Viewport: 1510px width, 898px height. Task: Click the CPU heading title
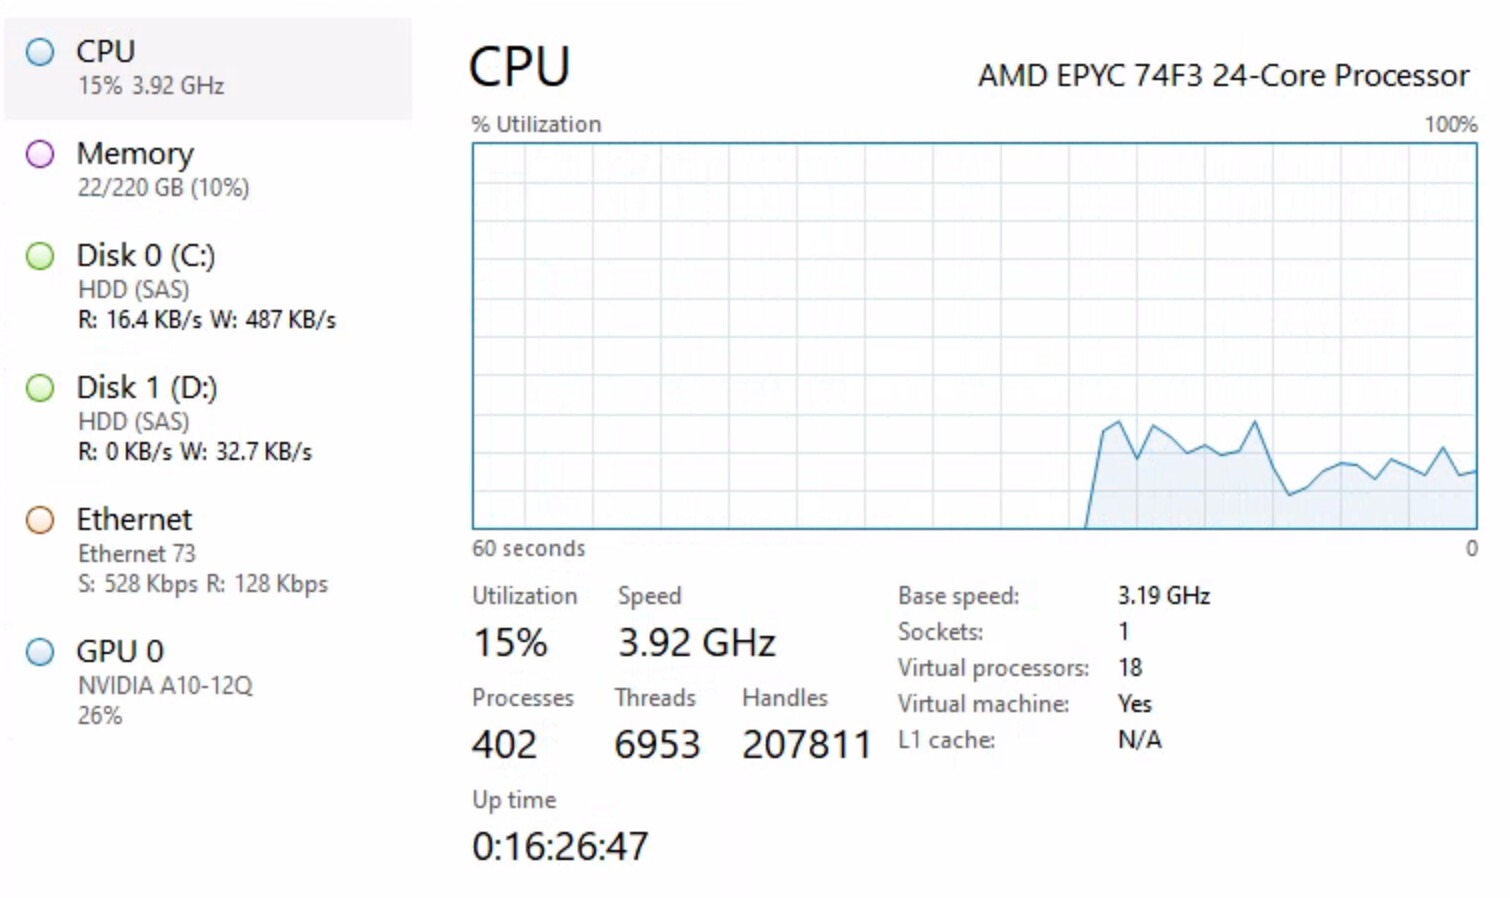click(519, 67)
